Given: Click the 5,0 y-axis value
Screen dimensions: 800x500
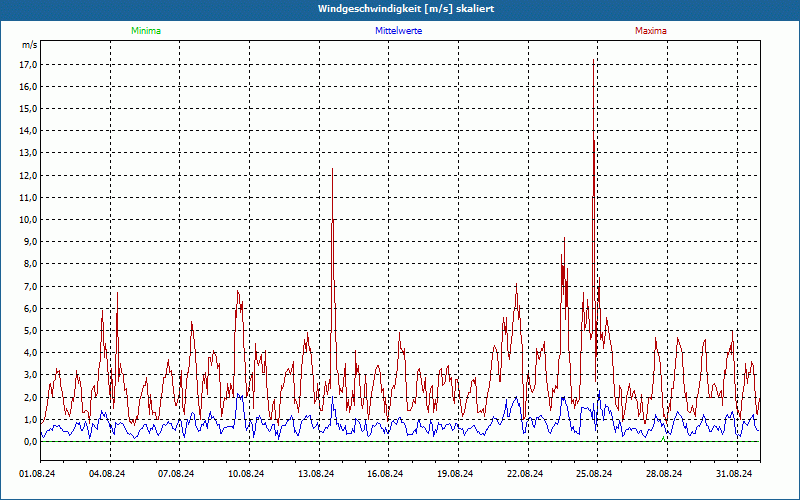Looking at the screenshot, I should [31, 331].
